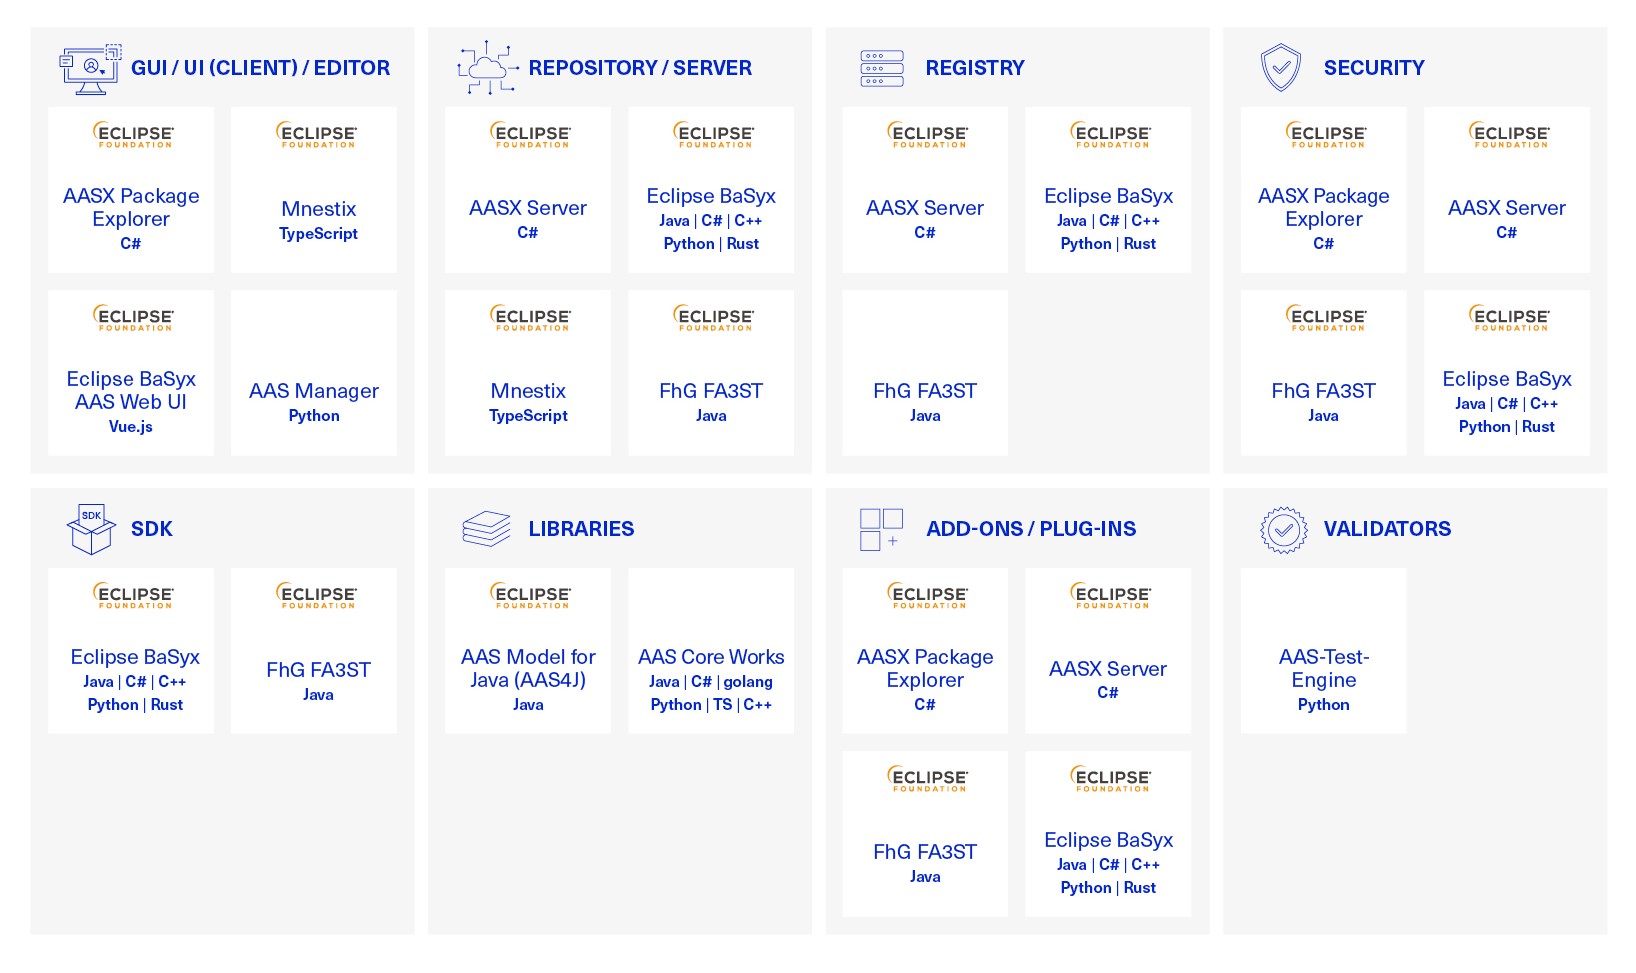Click the Libraries stacked layers icon
This screenshot has height=973, width=1636.
(487, 529)
